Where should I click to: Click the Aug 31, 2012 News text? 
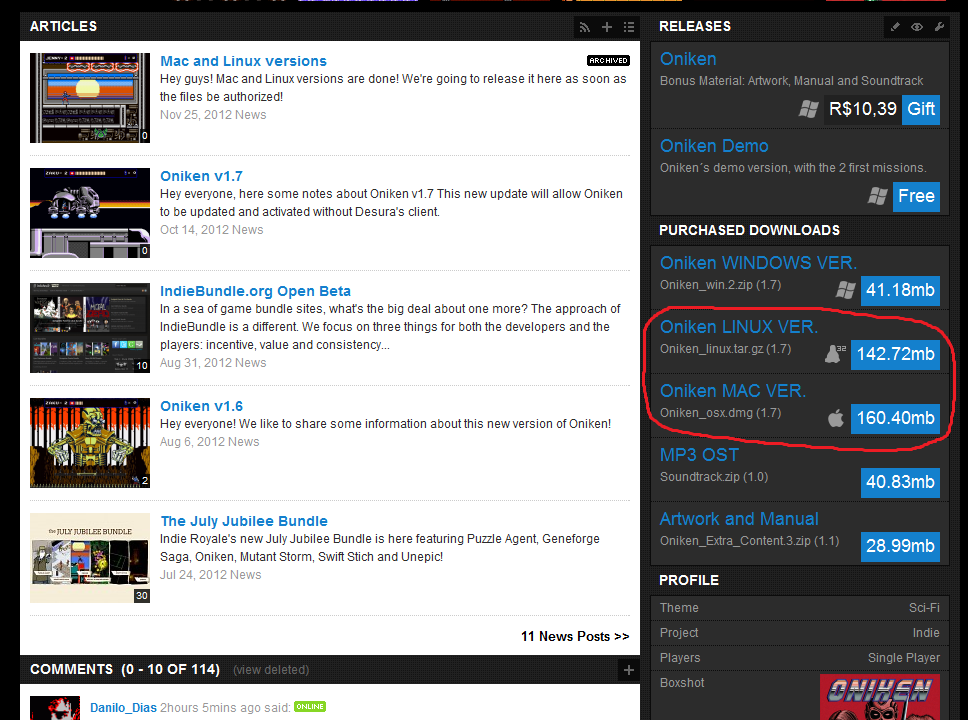pyautogui.click(x=213, y=363)
